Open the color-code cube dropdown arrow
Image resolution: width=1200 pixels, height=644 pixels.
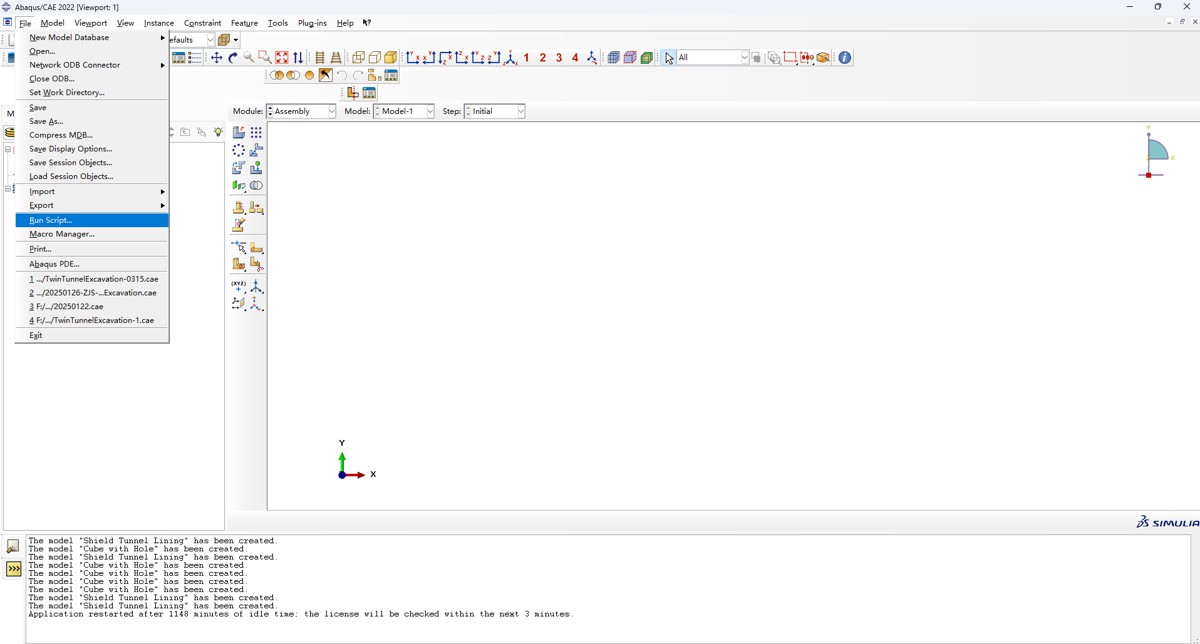tap(236, 40)
